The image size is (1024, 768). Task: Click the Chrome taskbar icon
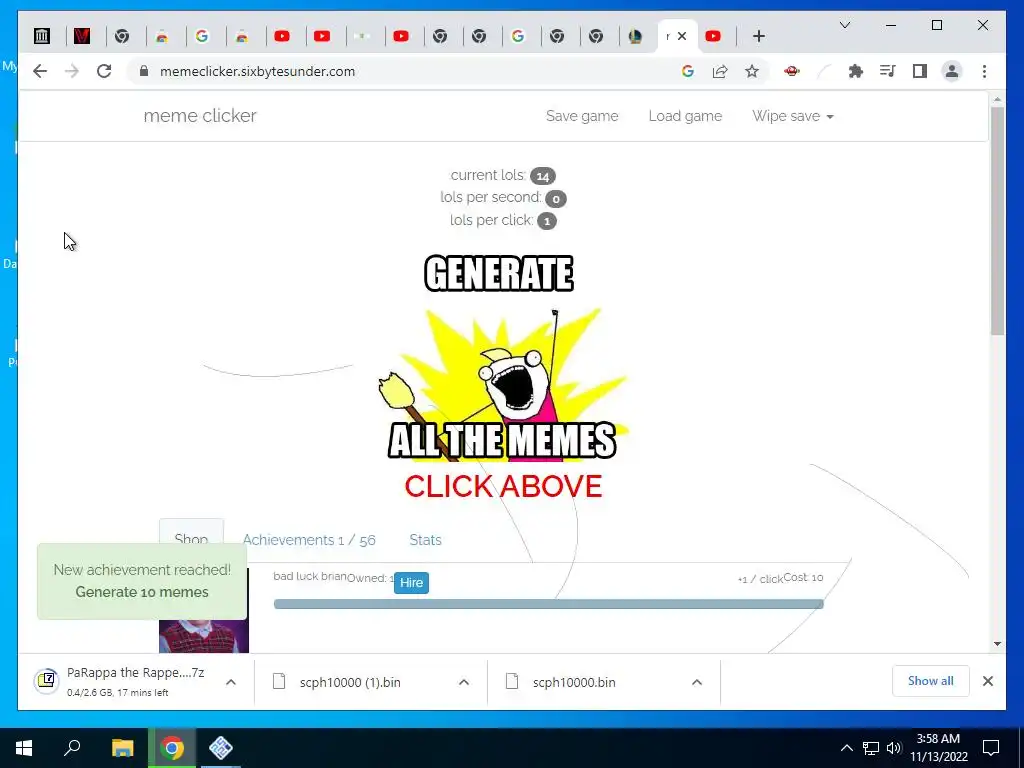click(x=172, y=748)
